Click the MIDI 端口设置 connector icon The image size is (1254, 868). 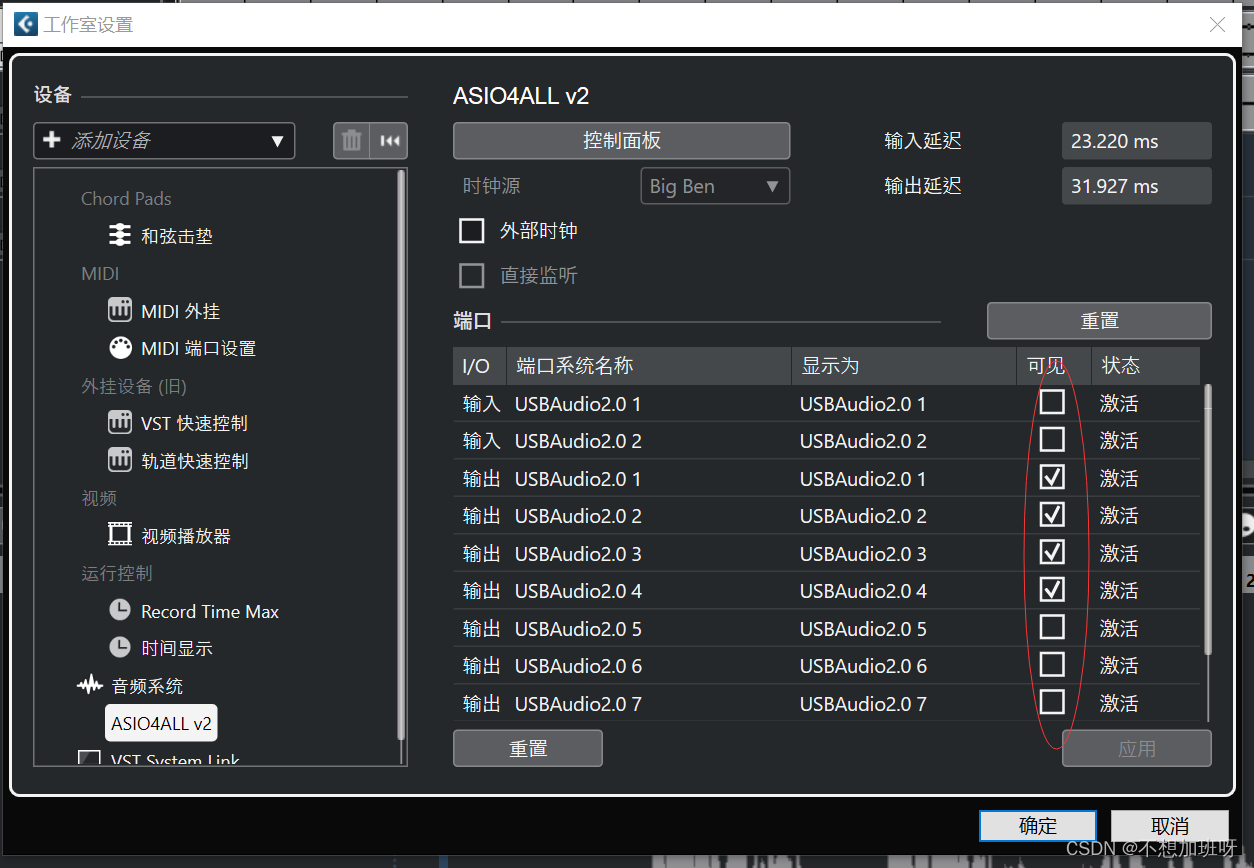tap(120, 348)
